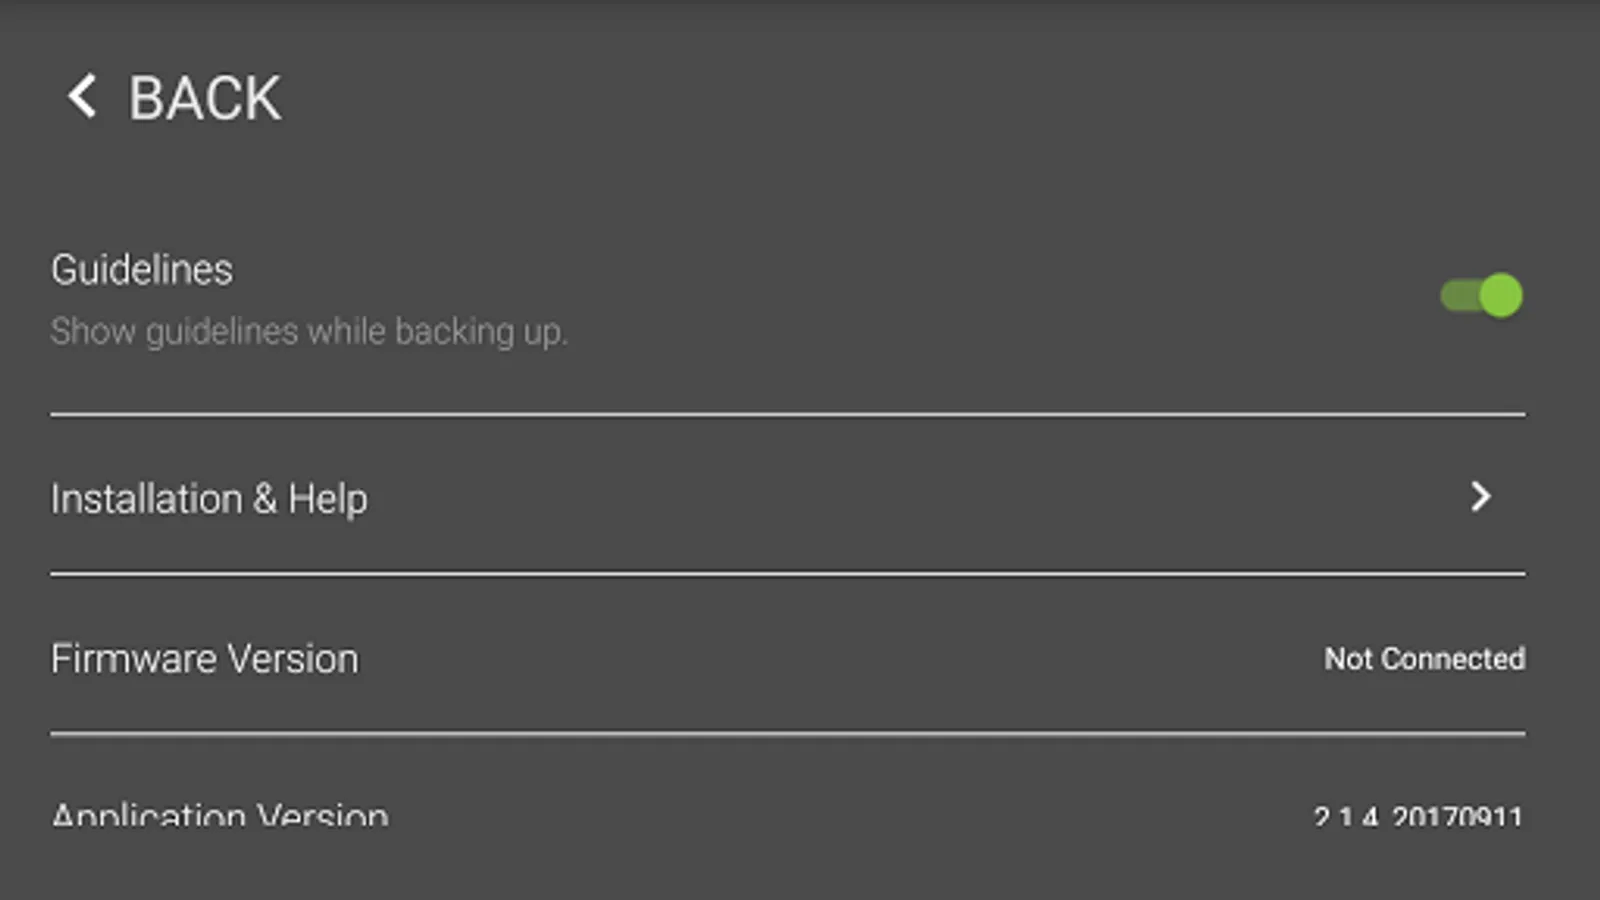Image resolution: width=1600 pixels, height=900 pixels.
Task: Click the Guidelines setting title
Action: pos(142,270)
